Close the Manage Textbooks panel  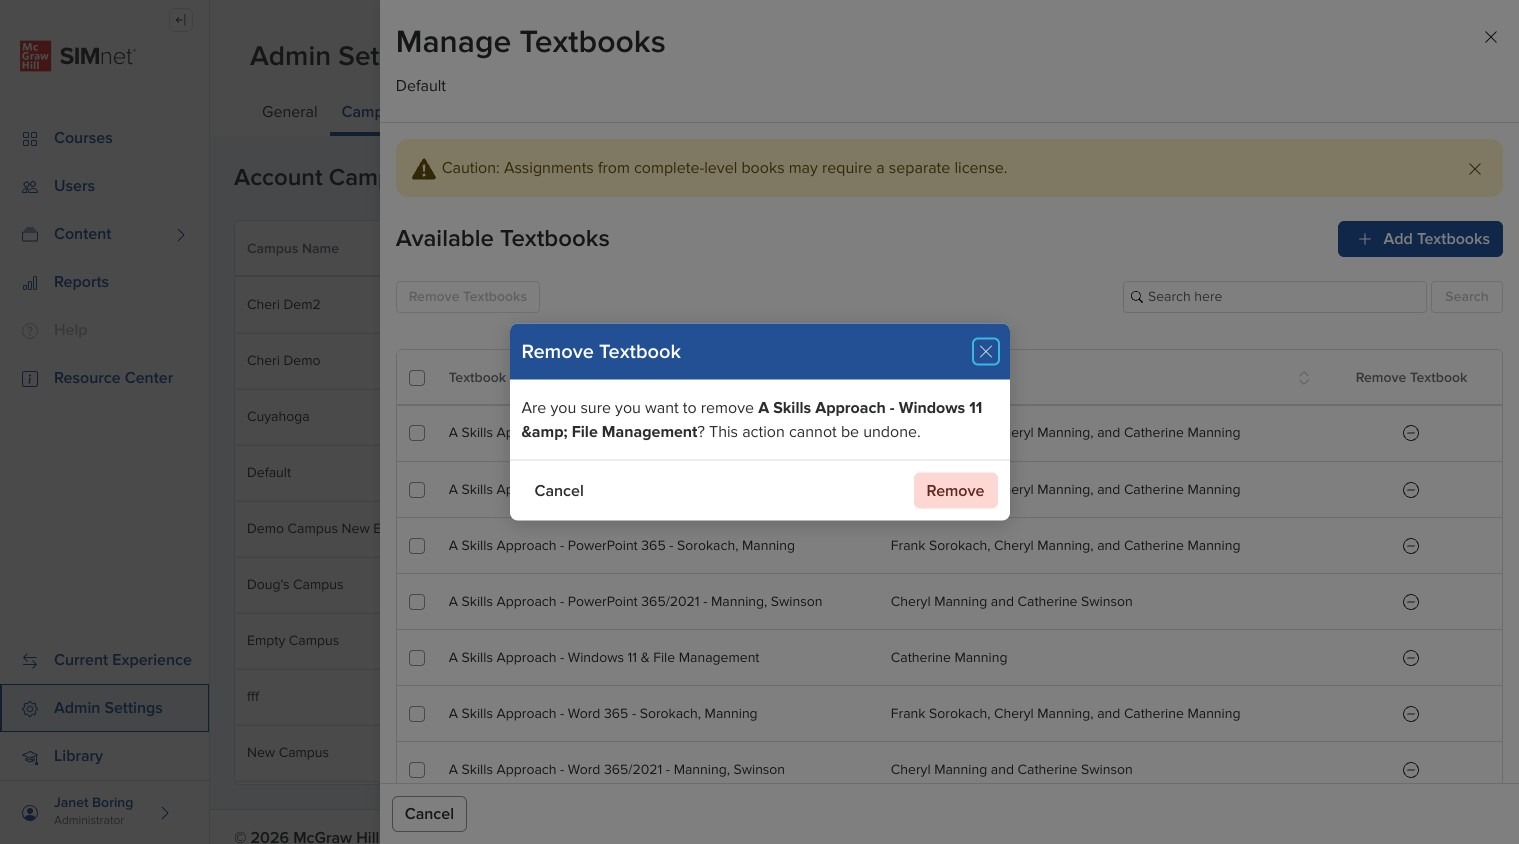(x=1490, y=37)
